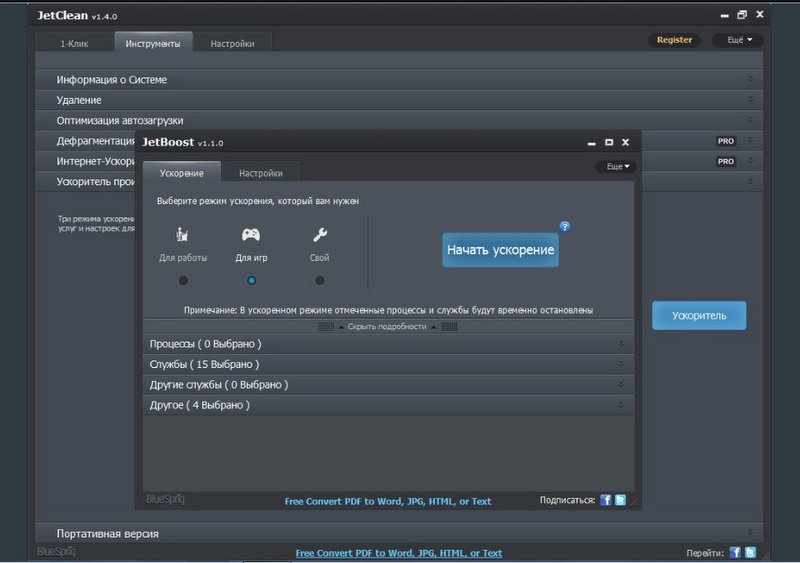This screenshot has width=800, height=563.
Task: Open Free Convert PDF link in JetBoost
Action: (388, 501)
